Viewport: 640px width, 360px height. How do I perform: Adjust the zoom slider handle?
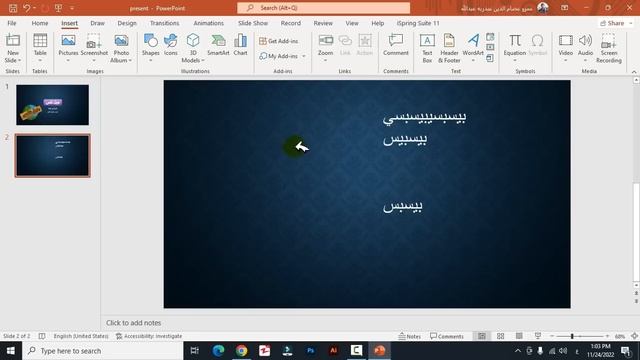(x=572, y=336)
